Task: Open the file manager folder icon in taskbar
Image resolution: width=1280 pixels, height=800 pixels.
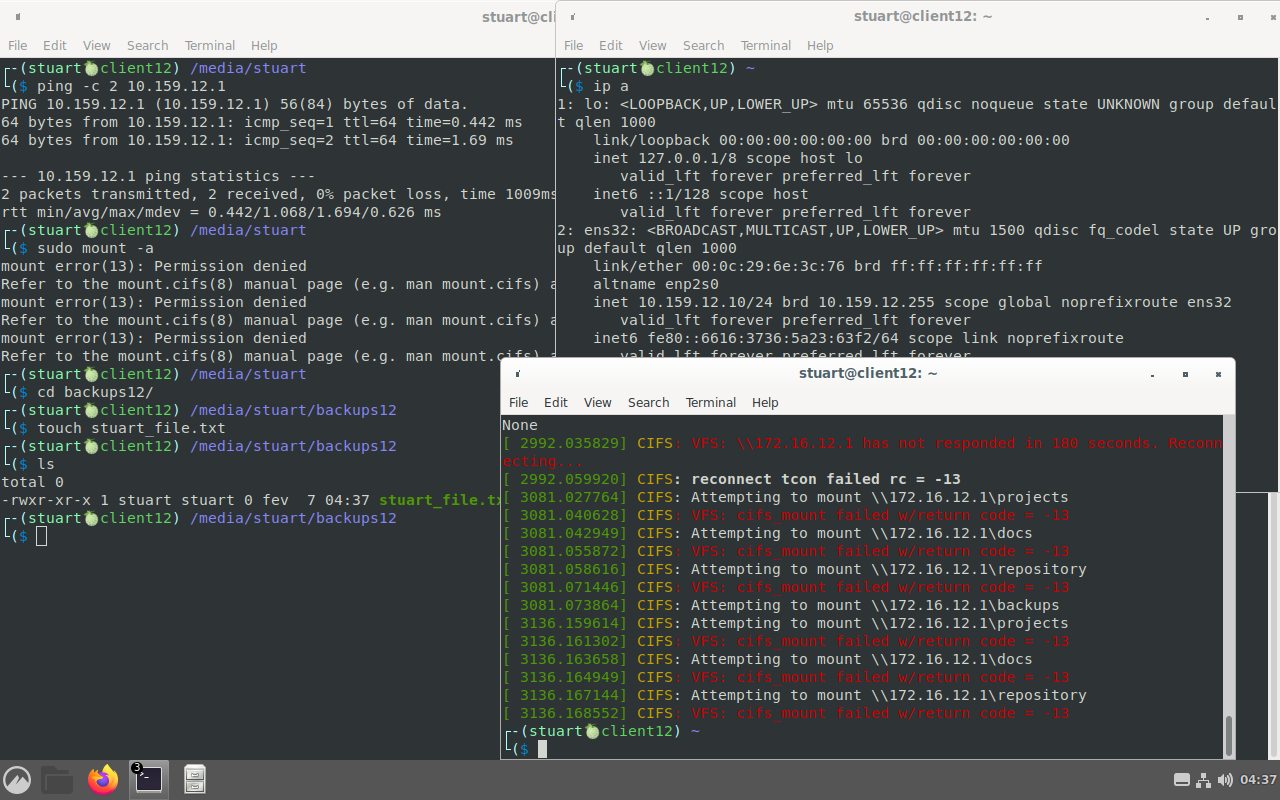Action: (57, 779)
